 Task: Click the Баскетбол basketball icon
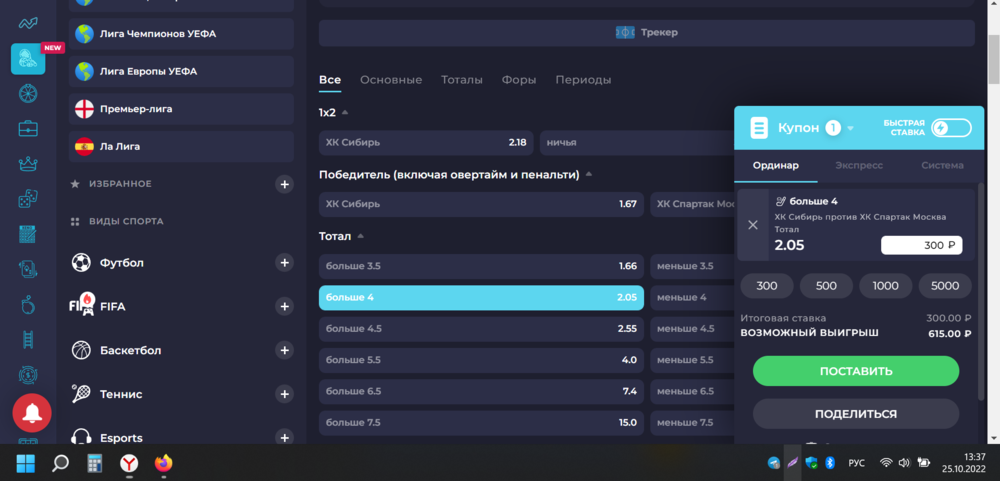[81, 350]
